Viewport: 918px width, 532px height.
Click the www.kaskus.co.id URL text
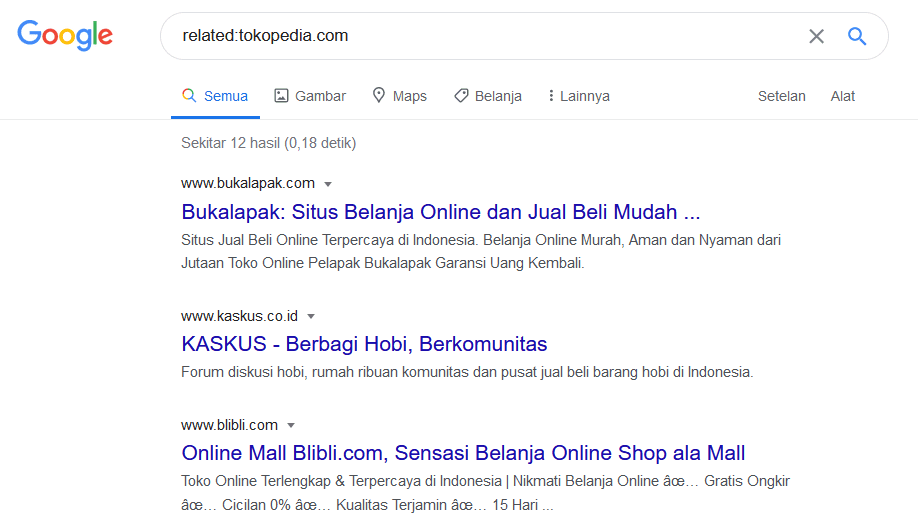(239, 316)
